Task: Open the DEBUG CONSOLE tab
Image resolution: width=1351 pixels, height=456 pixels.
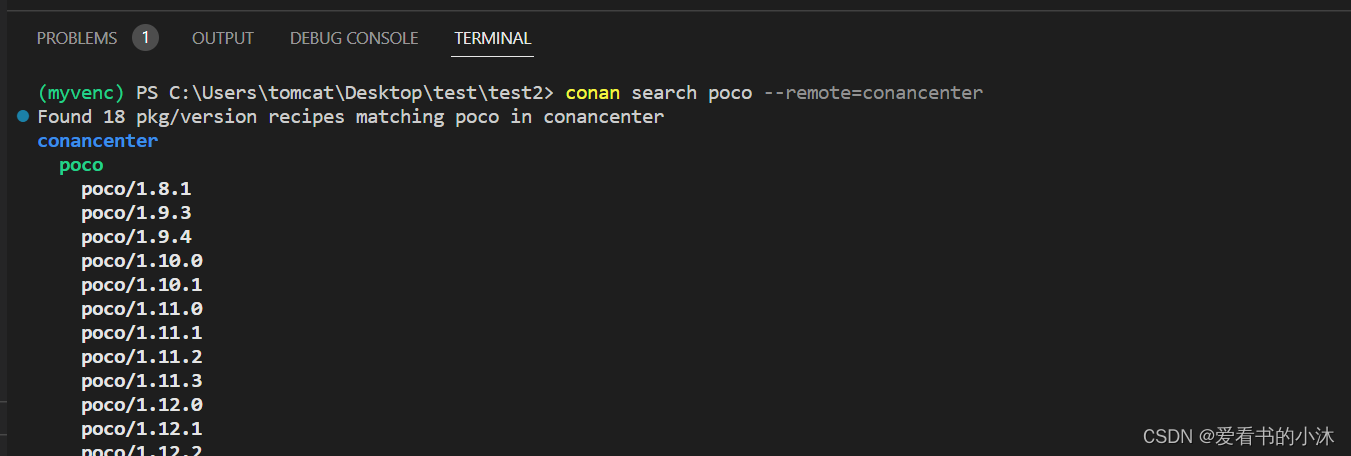Action: pyautogui.click(x=354, y=38)
